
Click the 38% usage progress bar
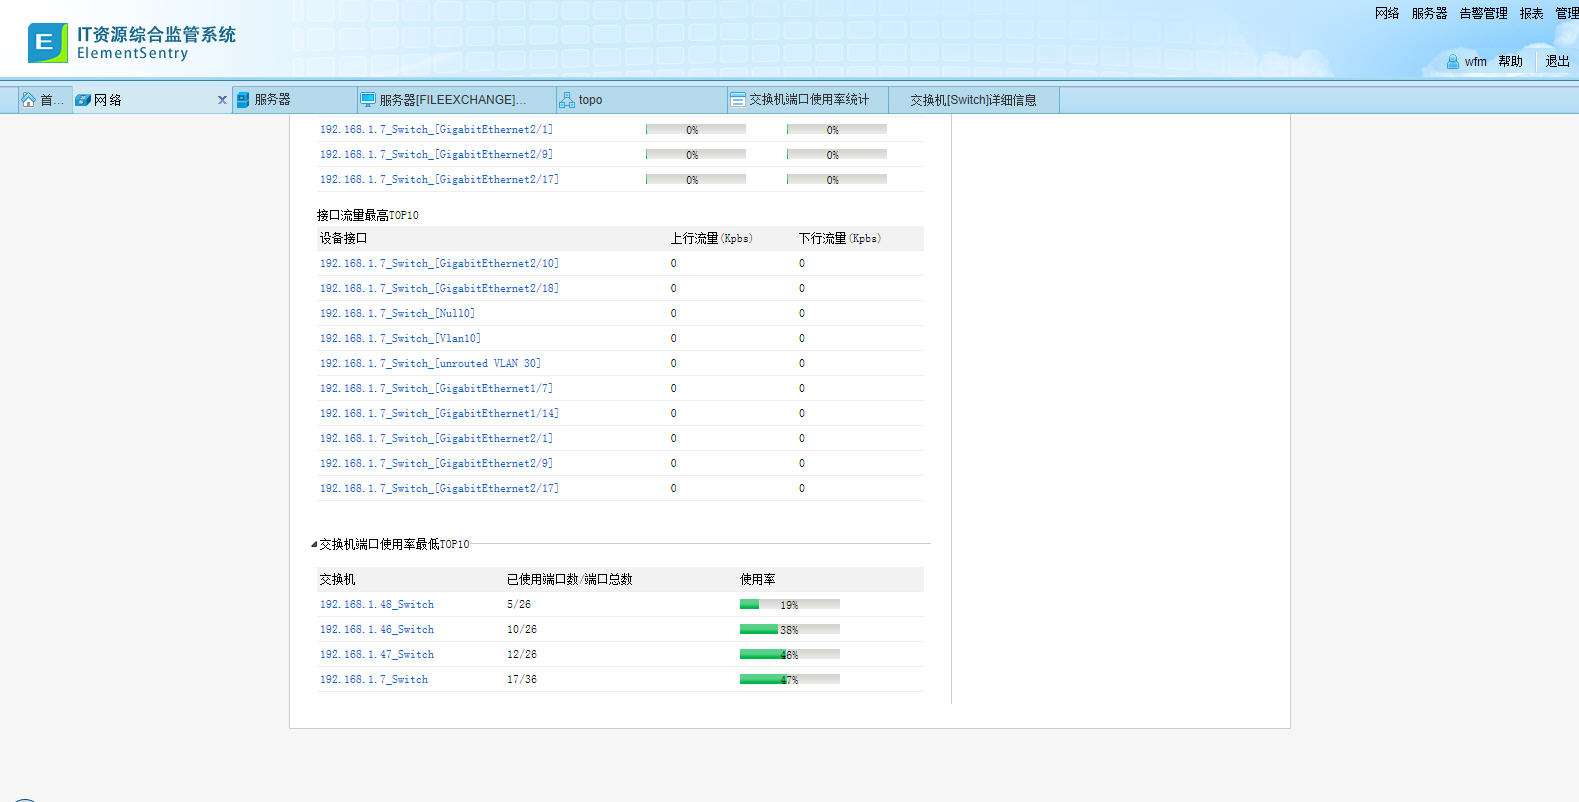[790, 629]
